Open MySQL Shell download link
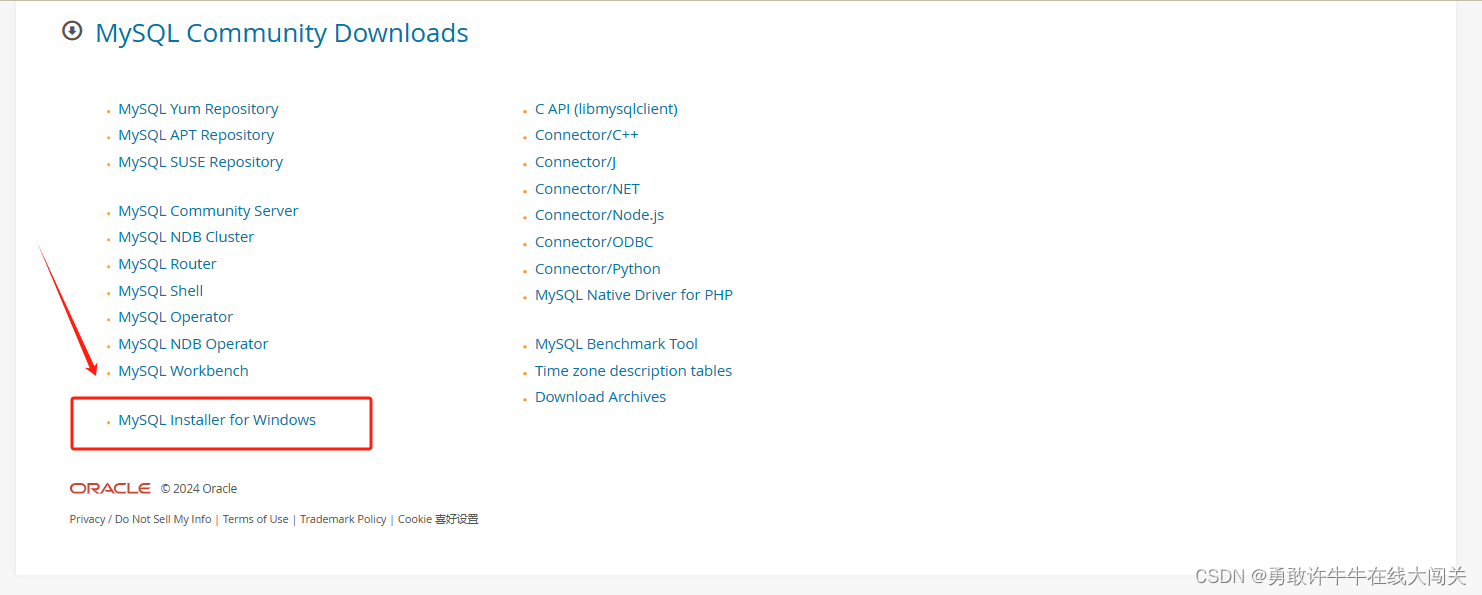Image resolution: width=1482 pixels, height=595 pixels. tap(161, 291)
